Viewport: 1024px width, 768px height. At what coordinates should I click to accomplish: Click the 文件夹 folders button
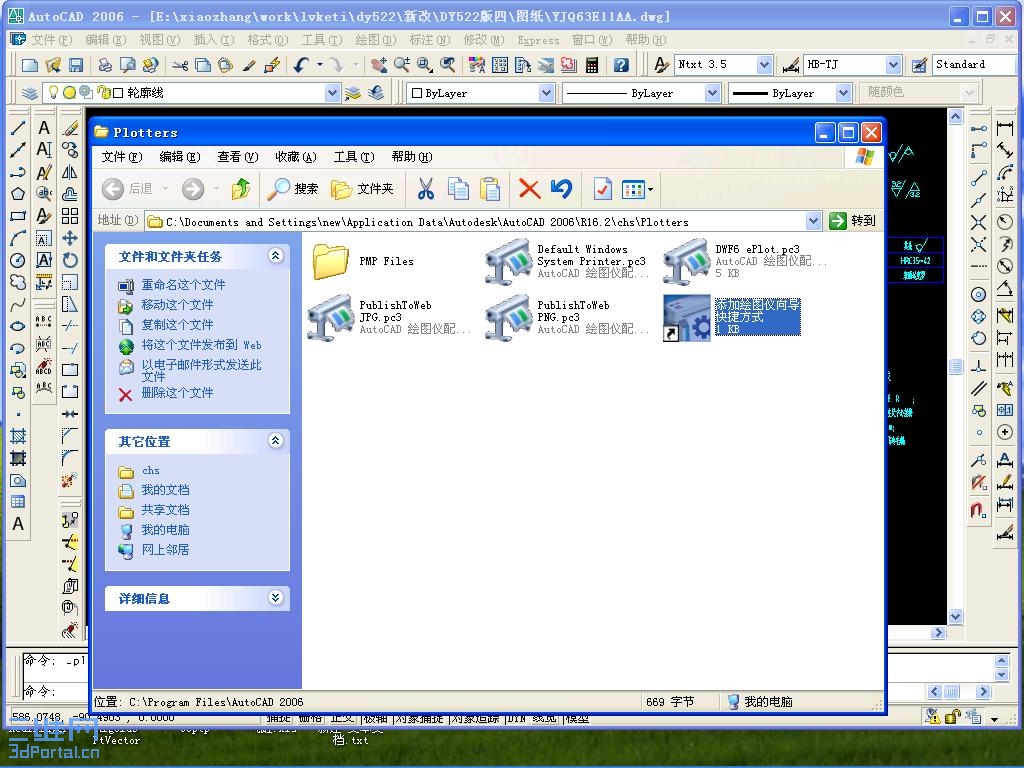point(362,189)
